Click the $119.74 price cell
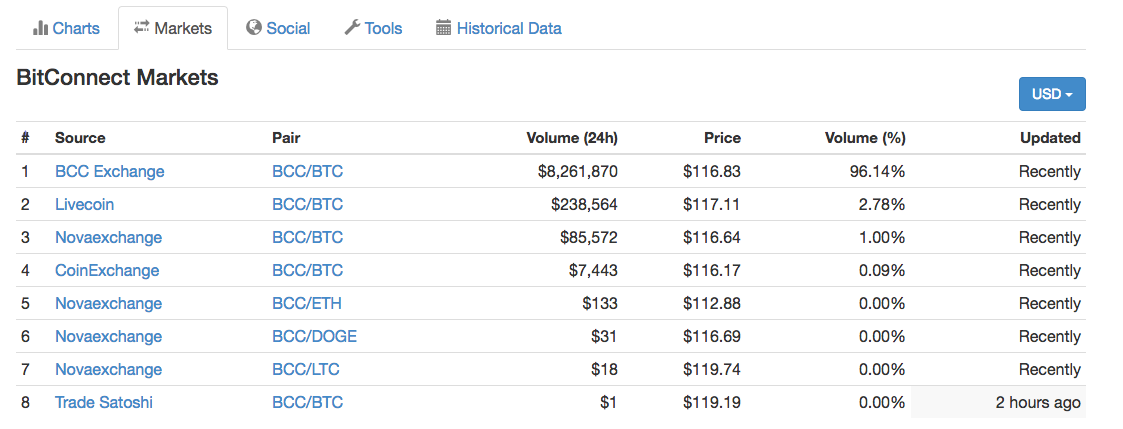 [712, 370]
